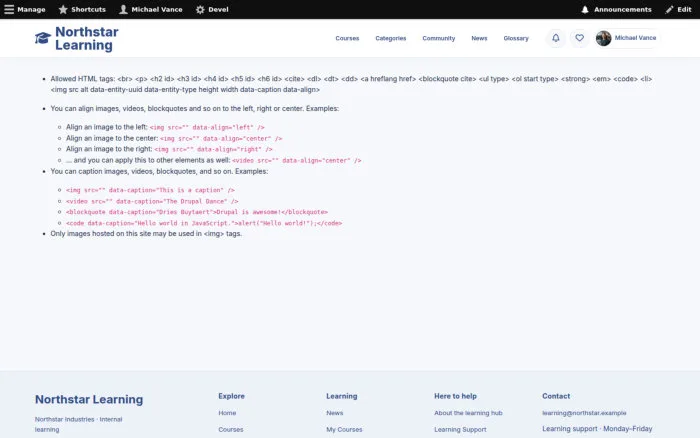700x438 pixels.
Task: Click the graduation cap logo icon
Action: (43, 38)
